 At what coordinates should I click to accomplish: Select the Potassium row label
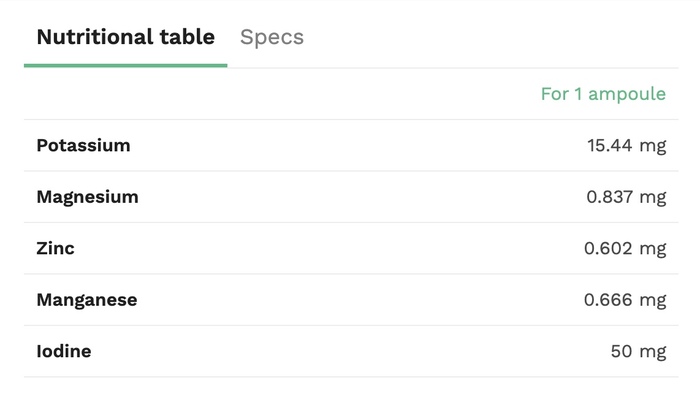click(83, 146)
